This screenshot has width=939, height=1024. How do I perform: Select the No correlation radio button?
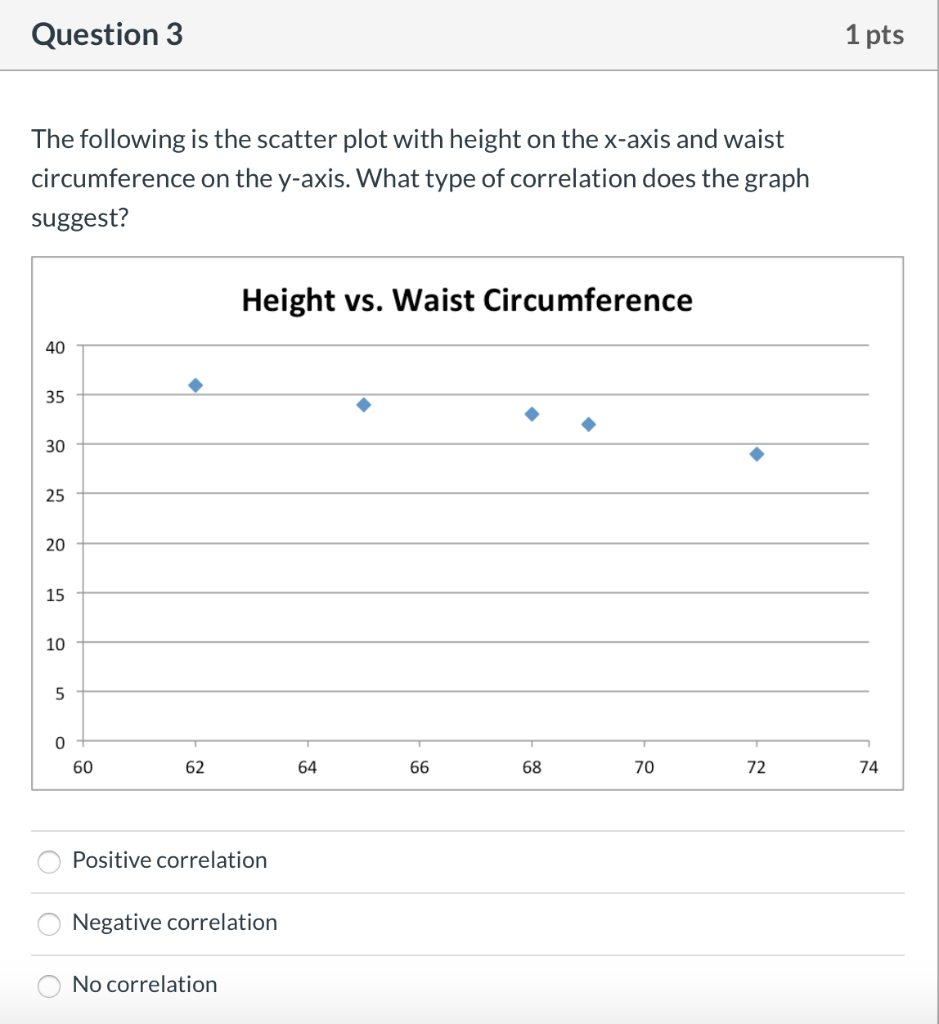(48, 986)
